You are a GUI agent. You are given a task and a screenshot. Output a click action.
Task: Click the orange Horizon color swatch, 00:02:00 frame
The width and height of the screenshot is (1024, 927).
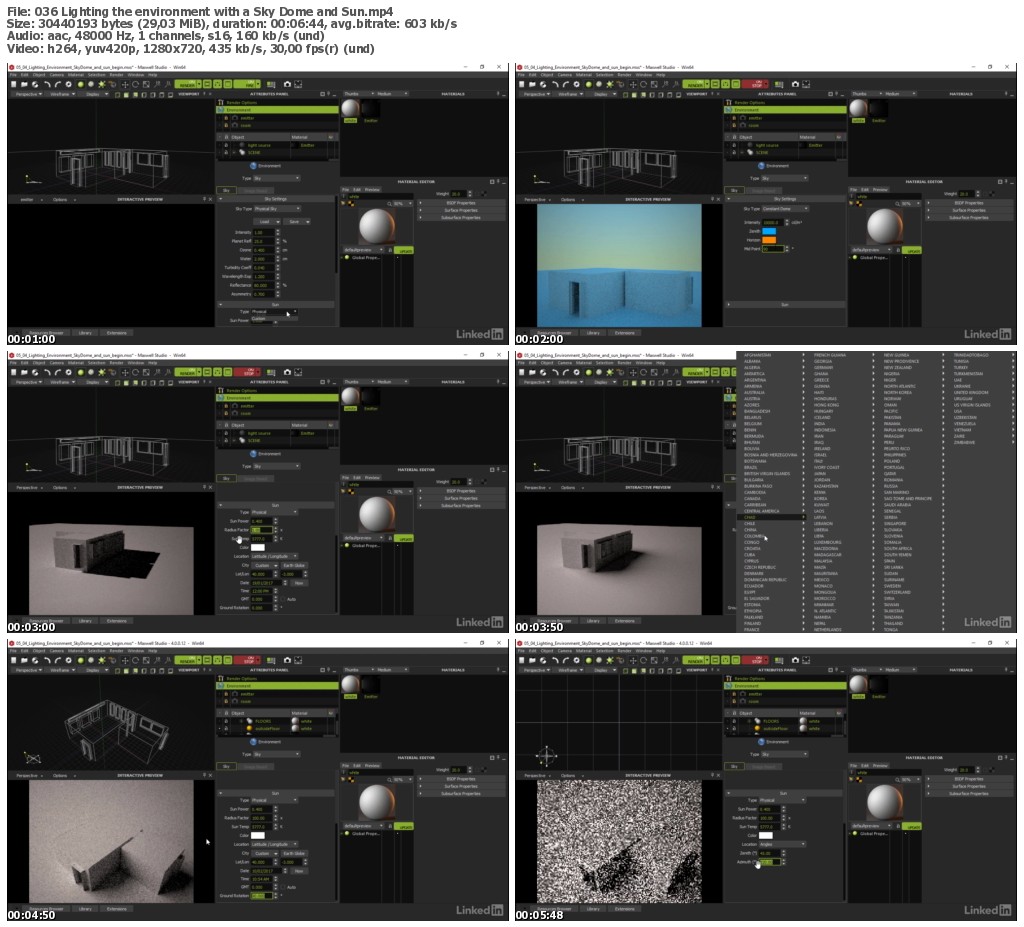tap(769, 240)
